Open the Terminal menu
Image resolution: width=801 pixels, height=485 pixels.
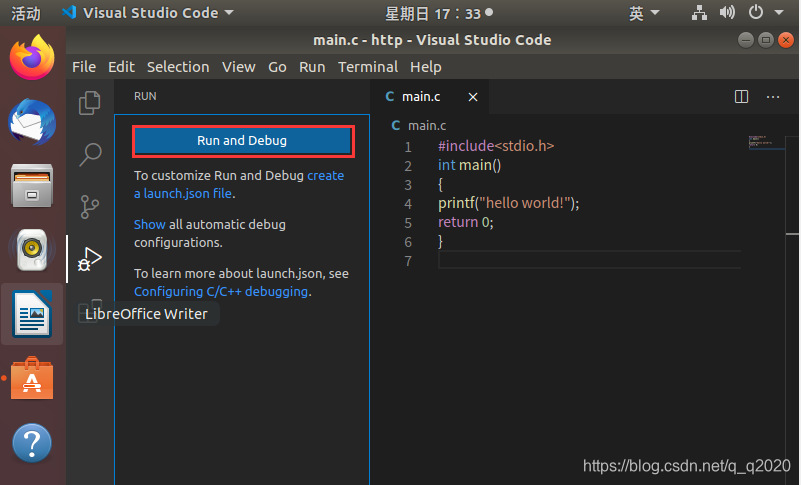(x=368, y=67)
